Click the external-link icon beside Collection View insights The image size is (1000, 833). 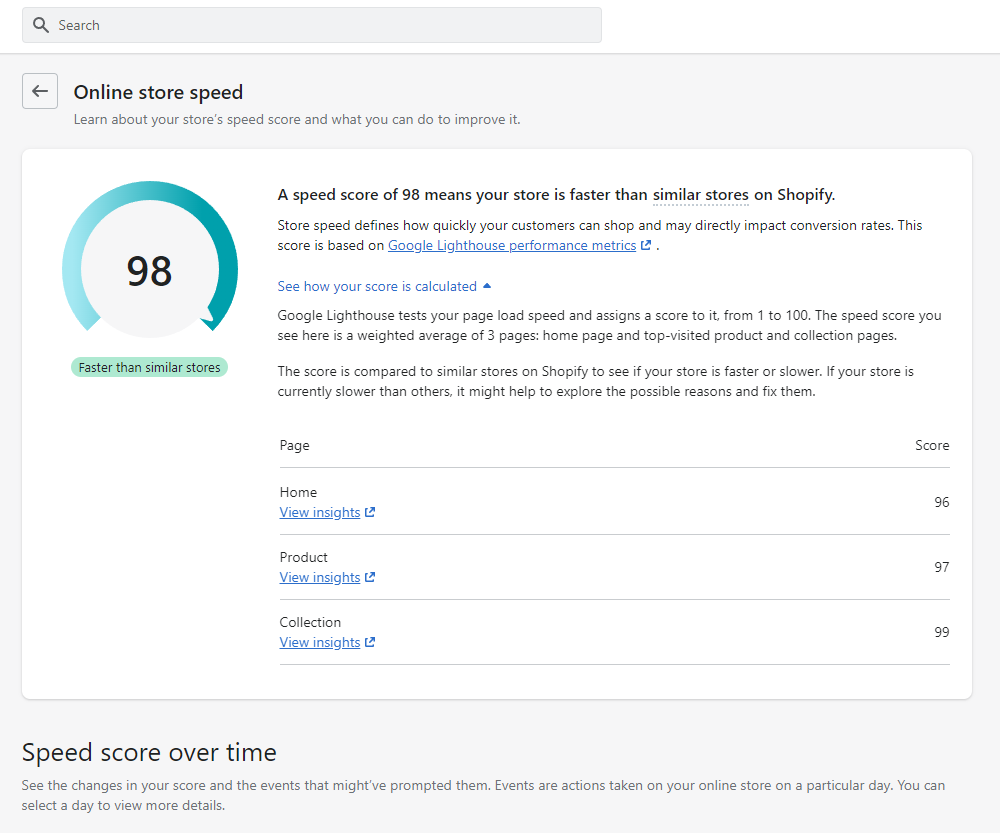click(370, 642)
